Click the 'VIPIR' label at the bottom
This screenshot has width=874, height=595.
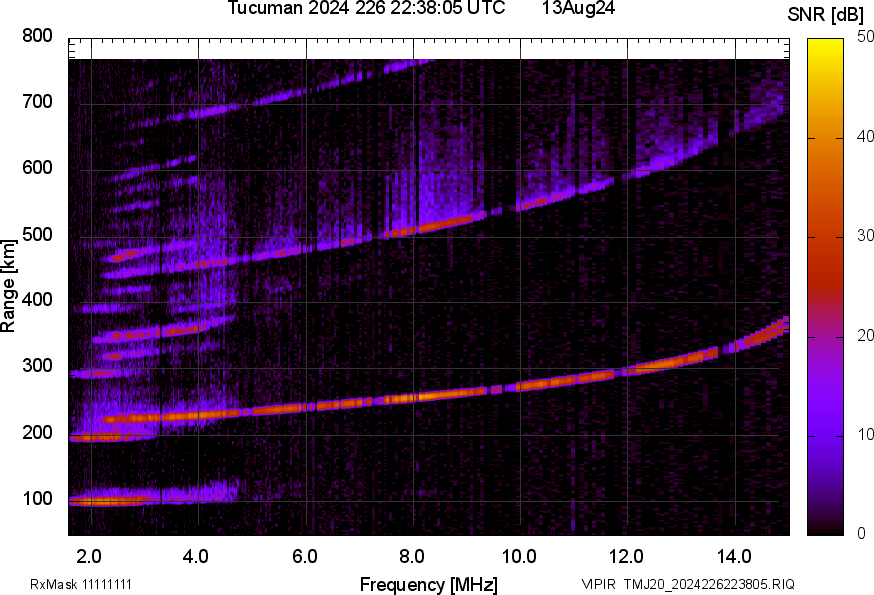[x=600, y=584]
